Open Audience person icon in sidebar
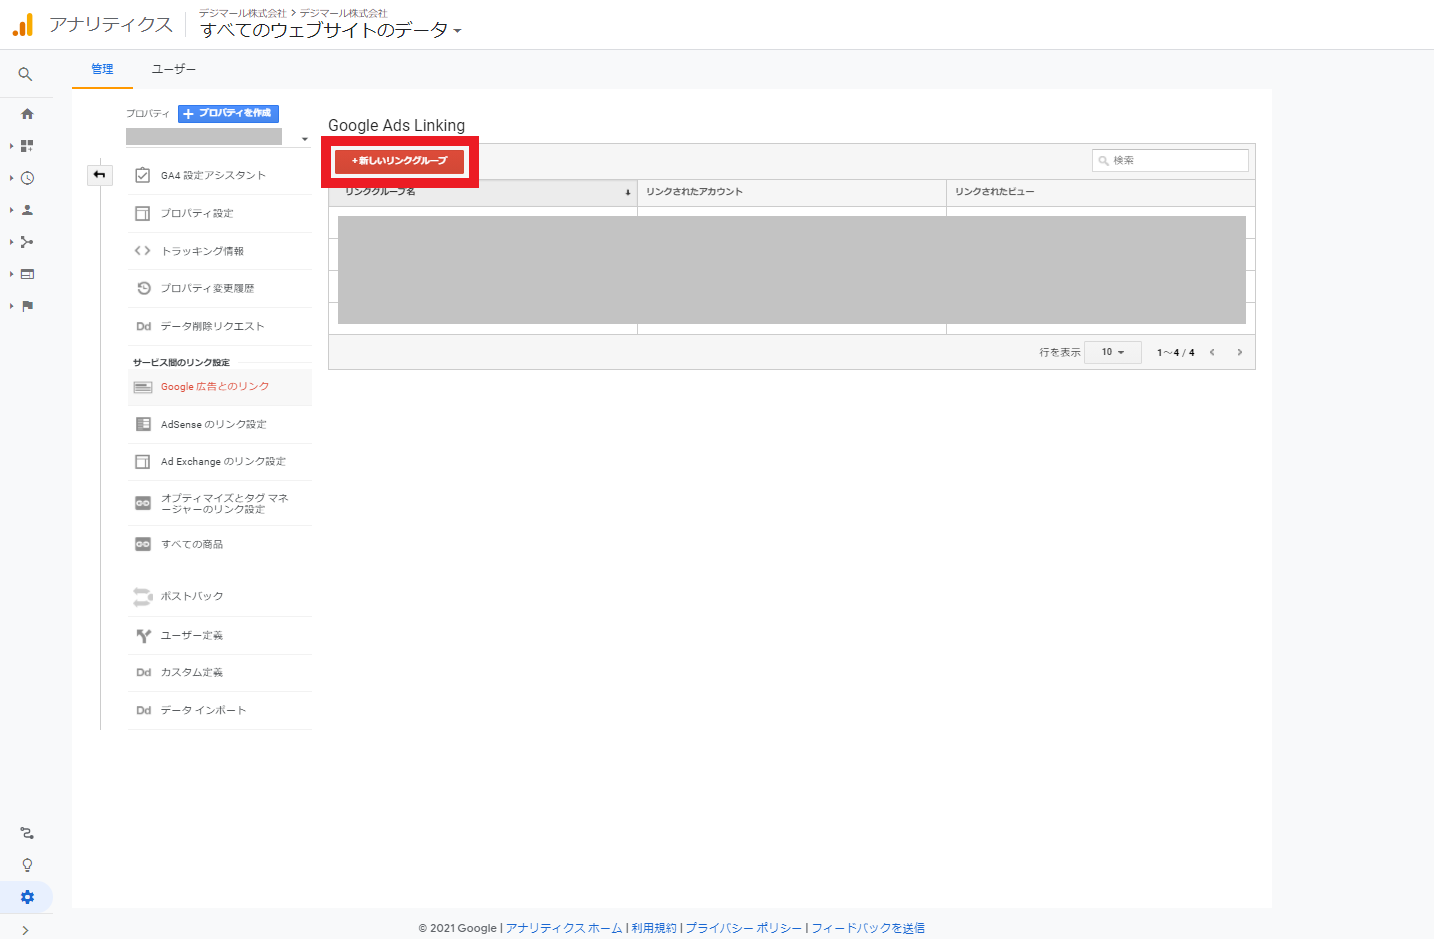The width and height of the screenshot is (1434, 939). [x=27, y=210]
